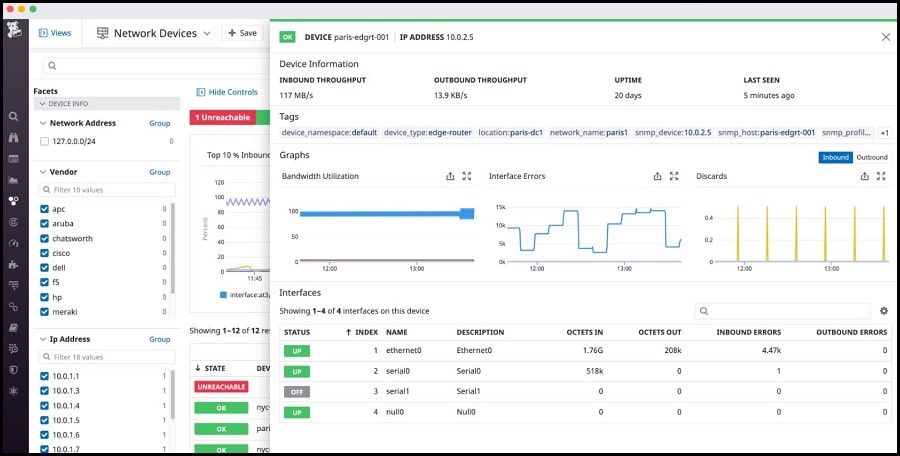
Task: Collapse the DEVICE INFO facet group
Action: click(41, 103)
